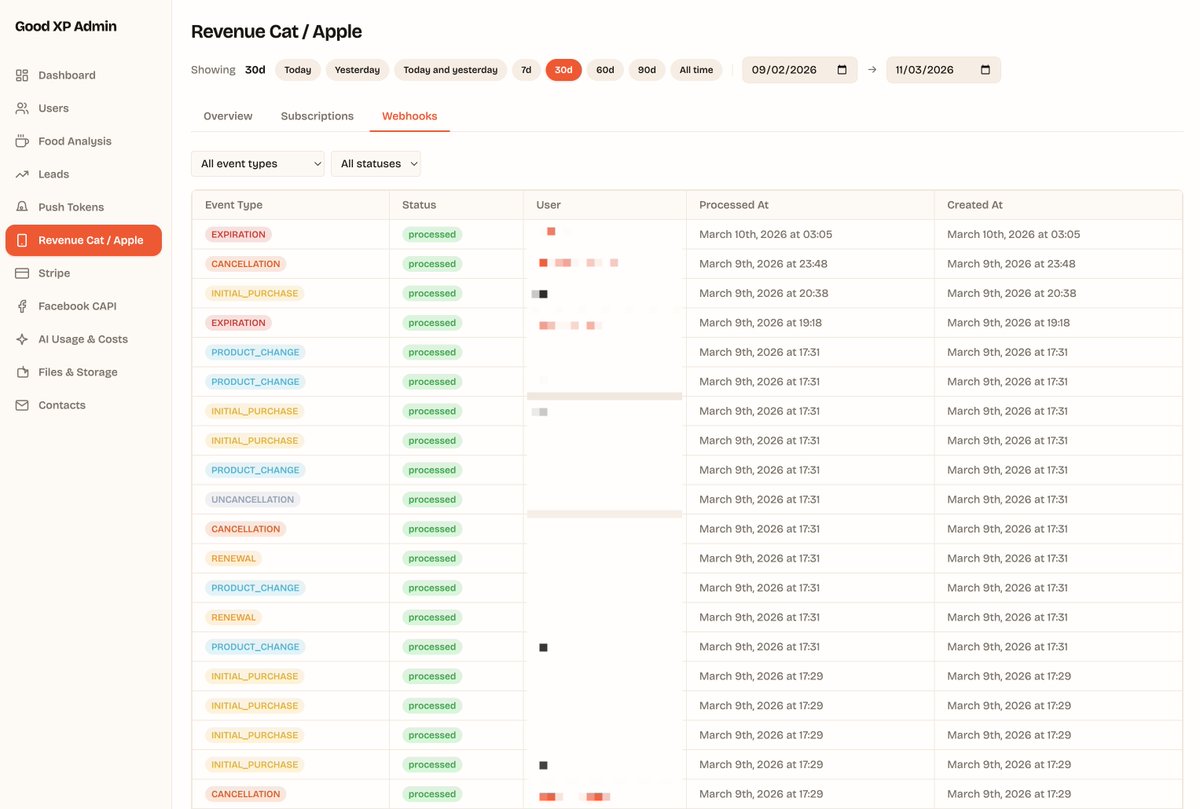Choose the 60d range filter
Image resolution: width=1200 pixels, height=809 pixels.
point(605,70)
